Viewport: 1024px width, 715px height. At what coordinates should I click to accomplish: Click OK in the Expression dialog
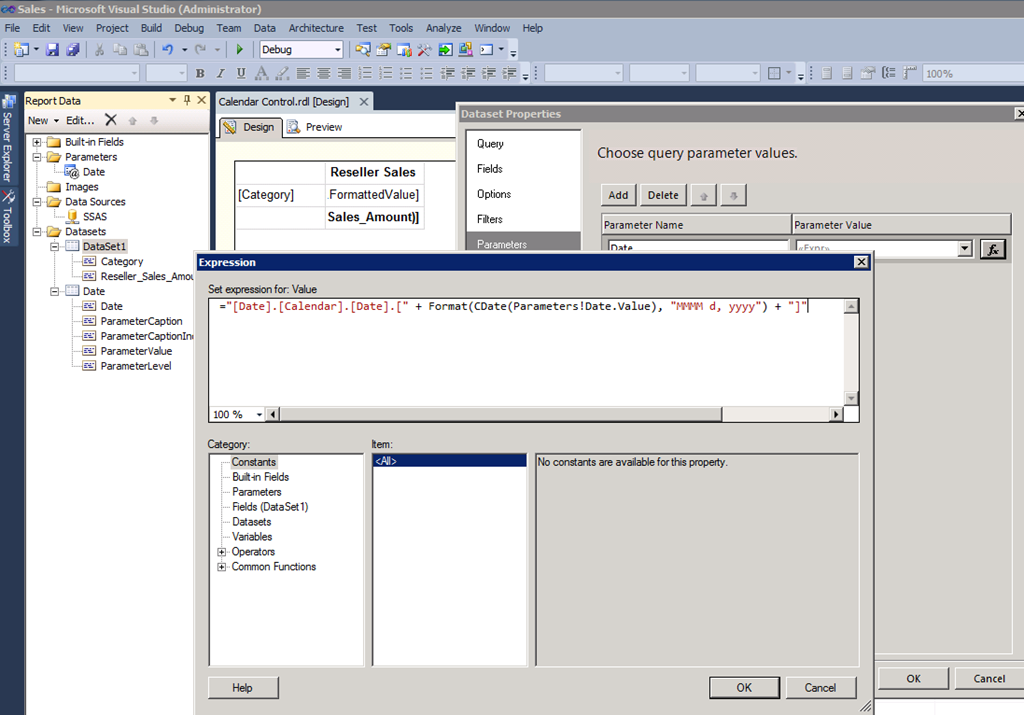(743, 687)
